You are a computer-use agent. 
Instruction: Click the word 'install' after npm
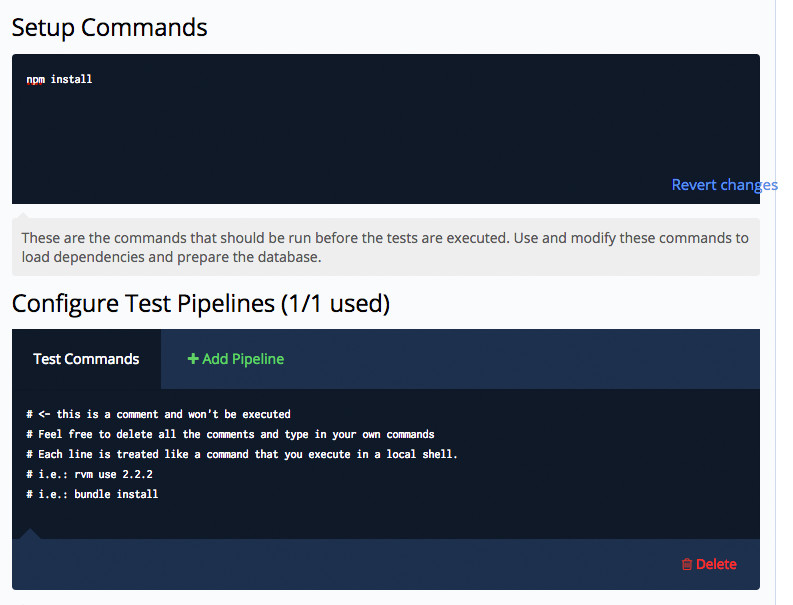coord(71,79)
